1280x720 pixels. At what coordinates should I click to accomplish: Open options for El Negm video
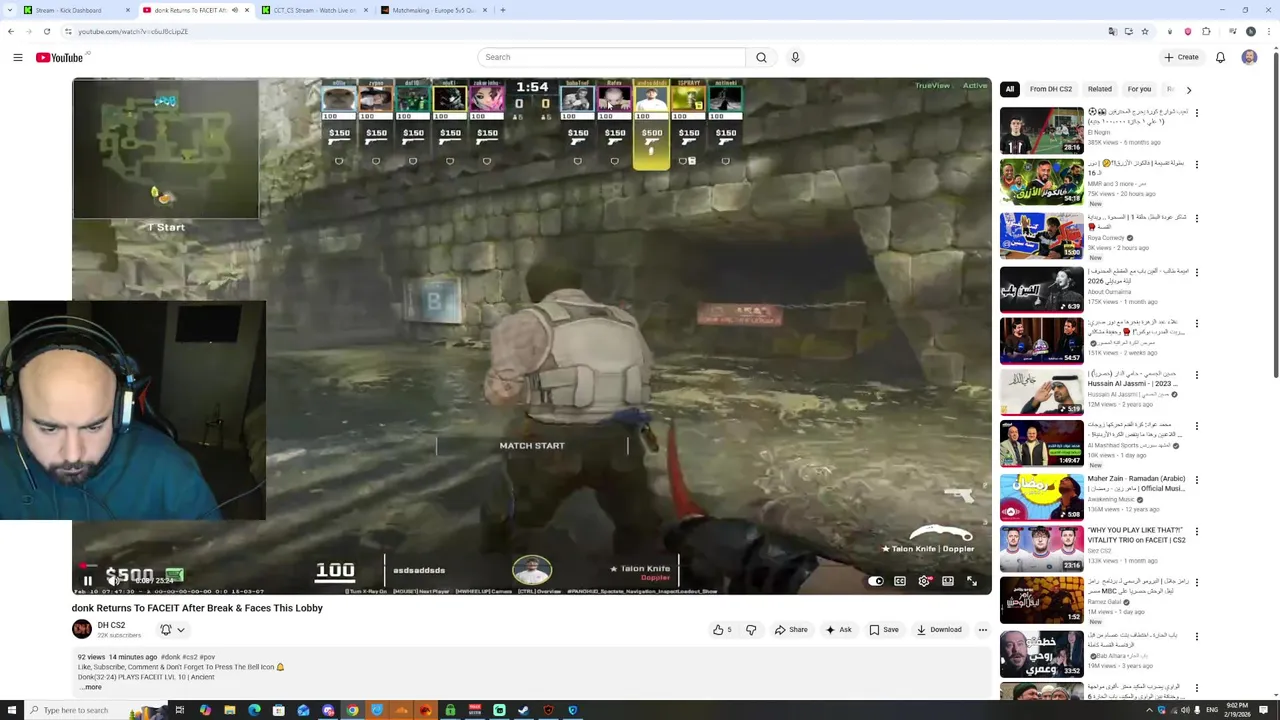[1196, 113]
